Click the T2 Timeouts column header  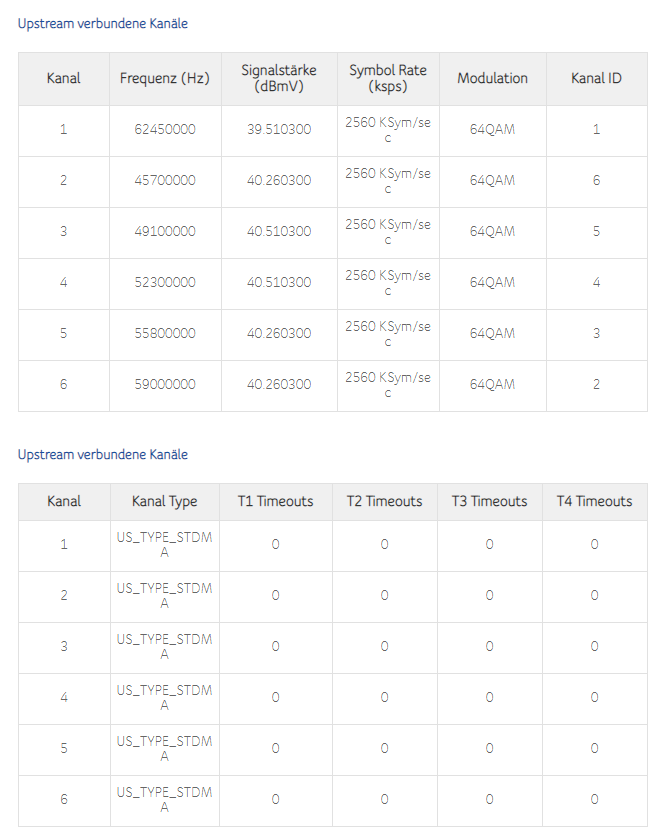tap(384, 501)
